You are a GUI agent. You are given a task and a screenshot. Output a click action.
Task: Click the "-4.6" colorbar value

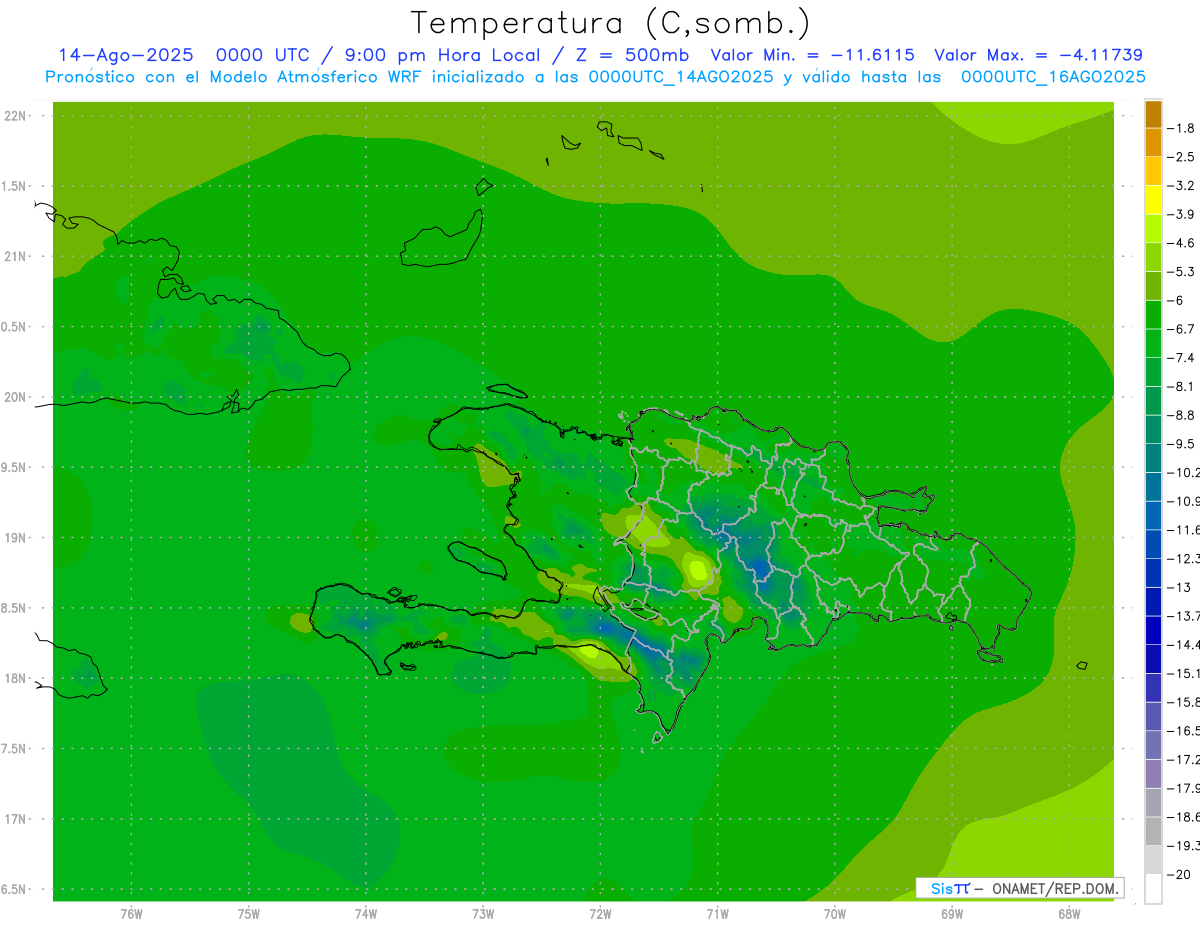click(x=1182, y=243)
